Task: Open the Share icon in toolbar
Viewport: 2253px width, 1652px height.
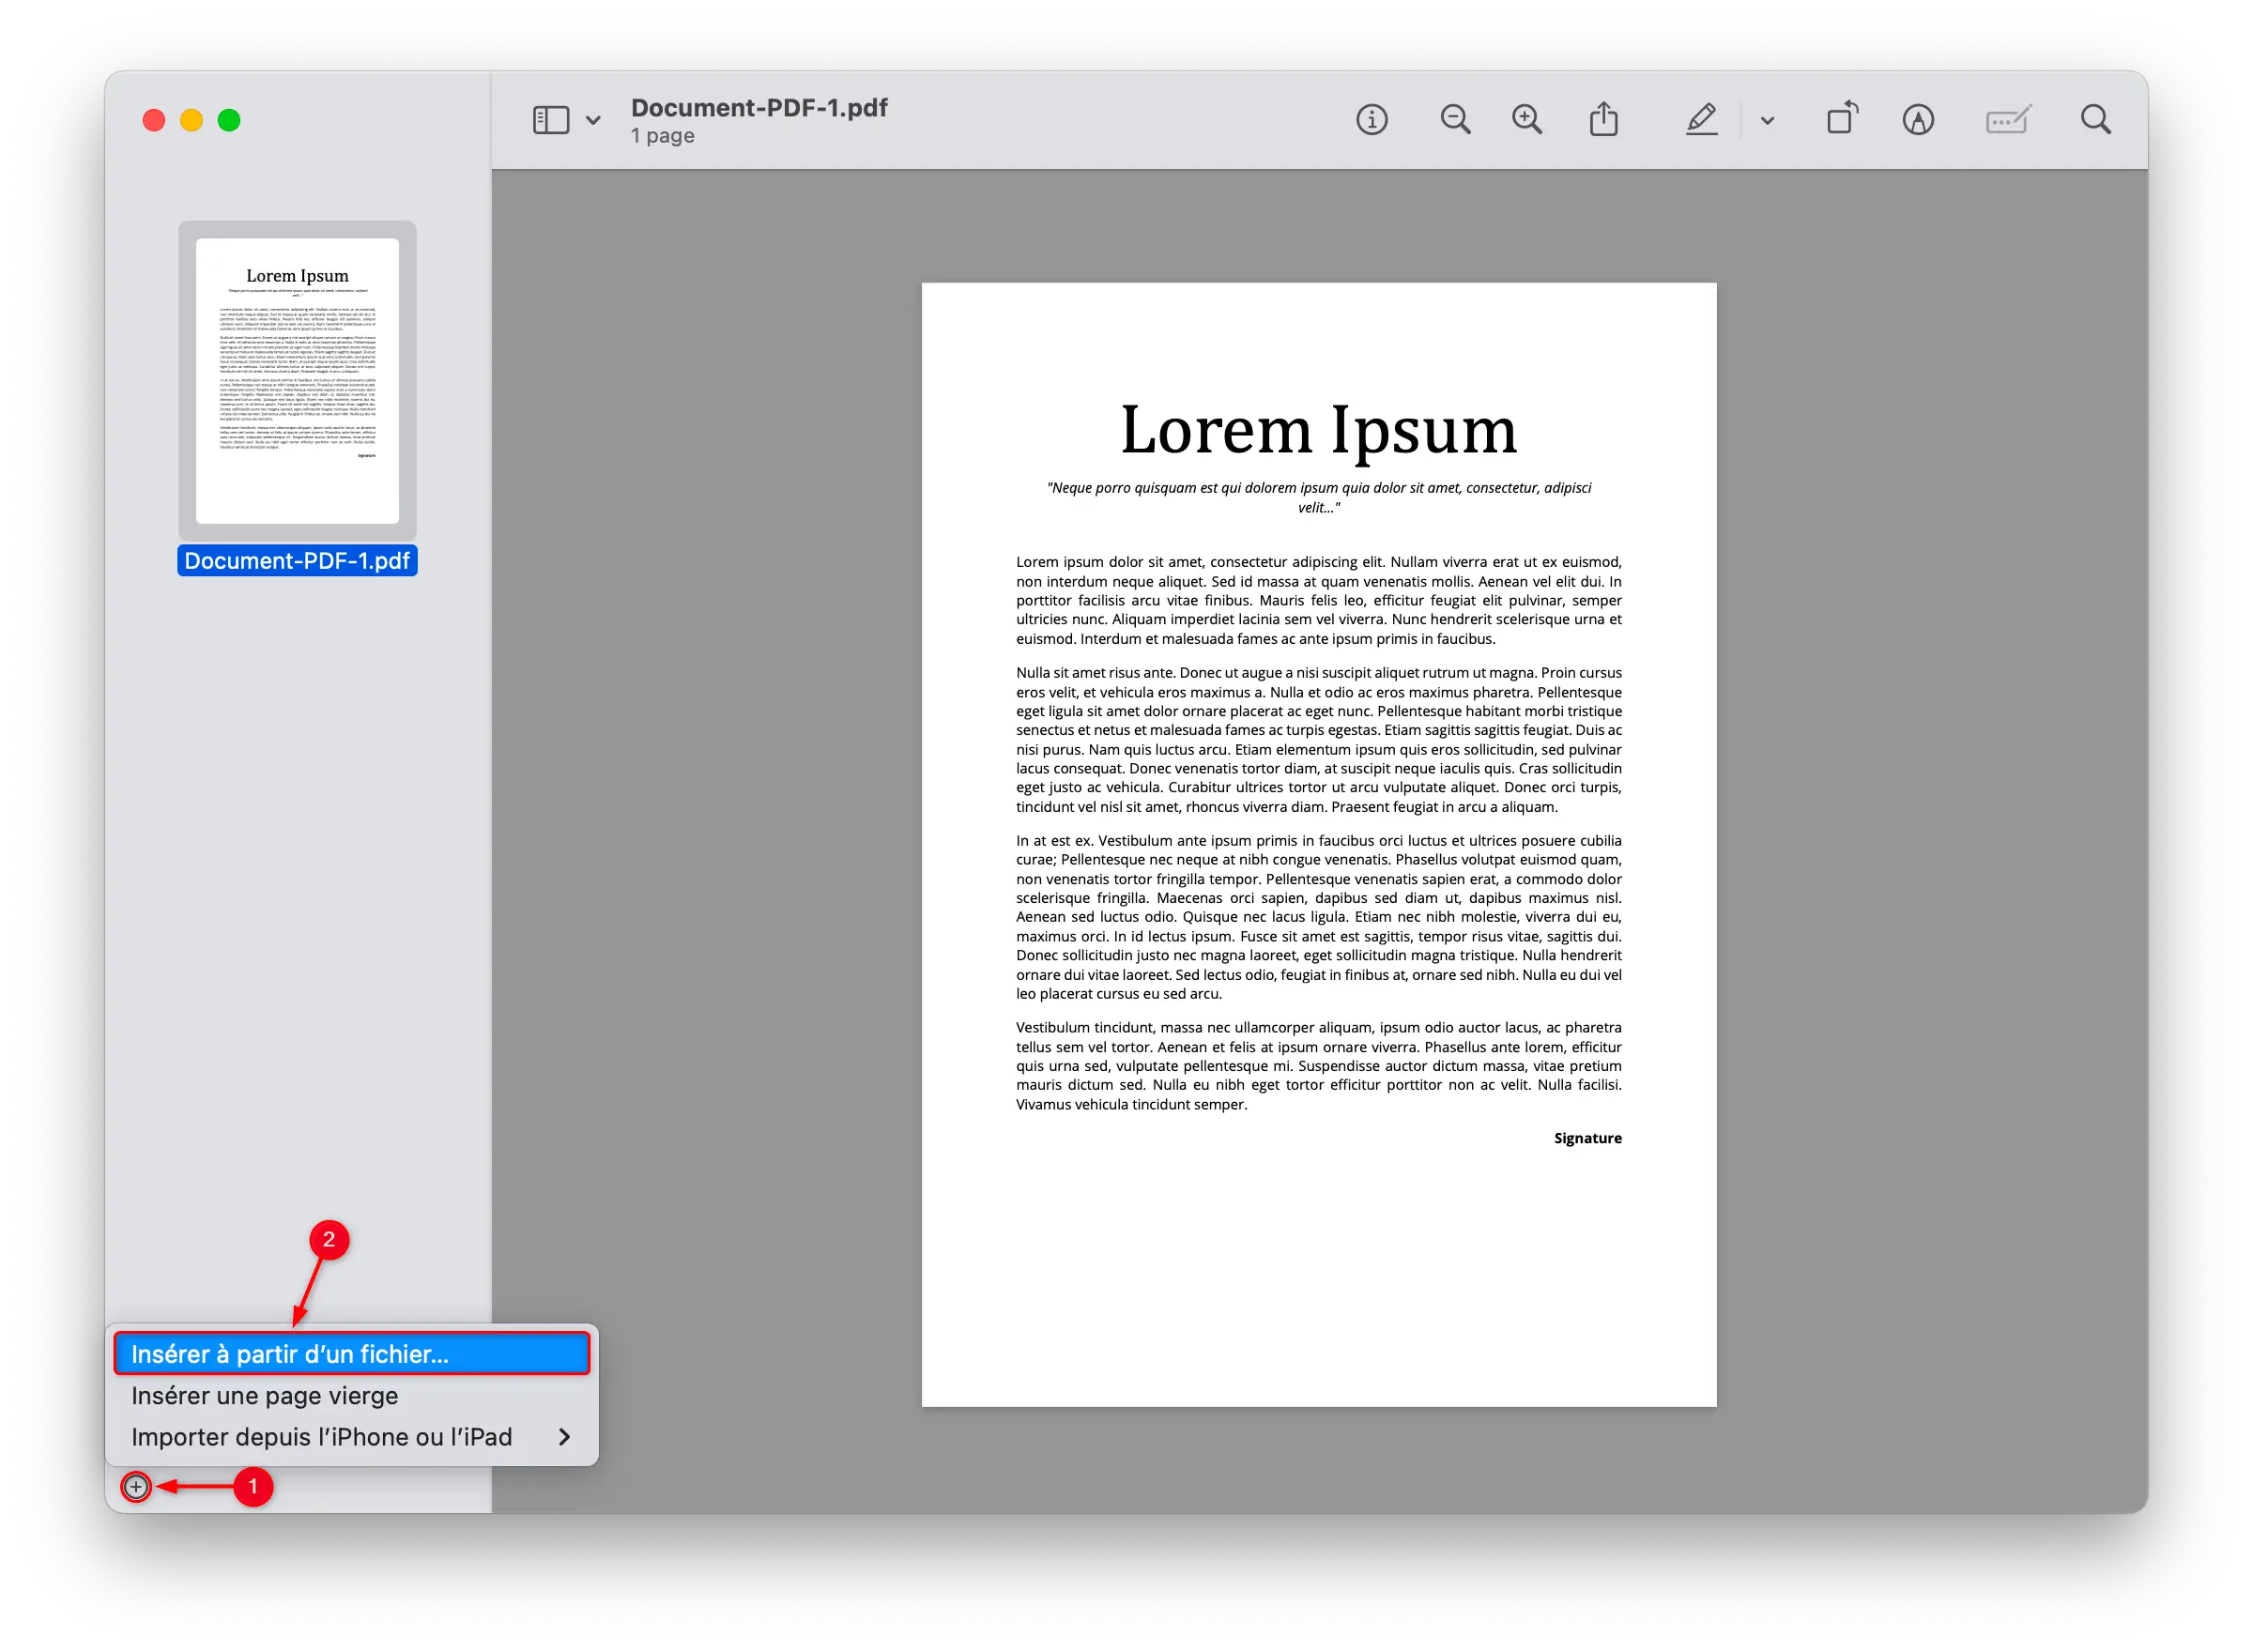Action: click(x=1603, y=119)
